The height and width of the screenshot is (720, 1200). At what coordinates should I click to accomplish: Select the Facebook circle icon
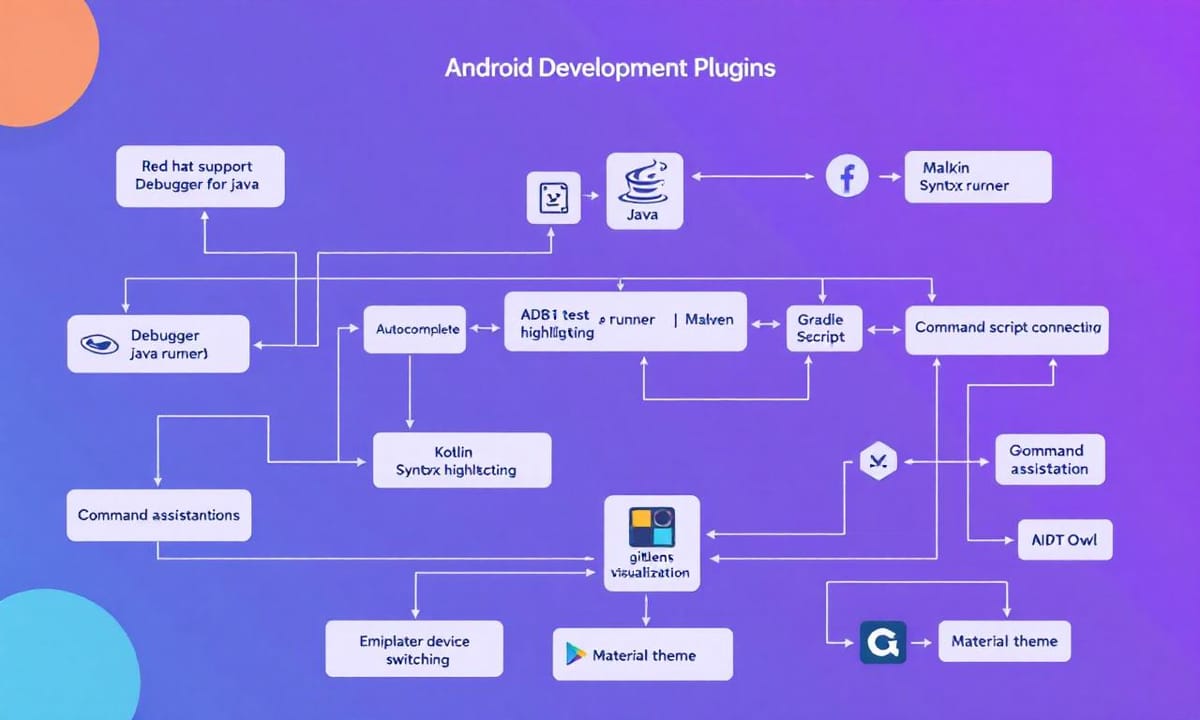(x=847, y=177)
